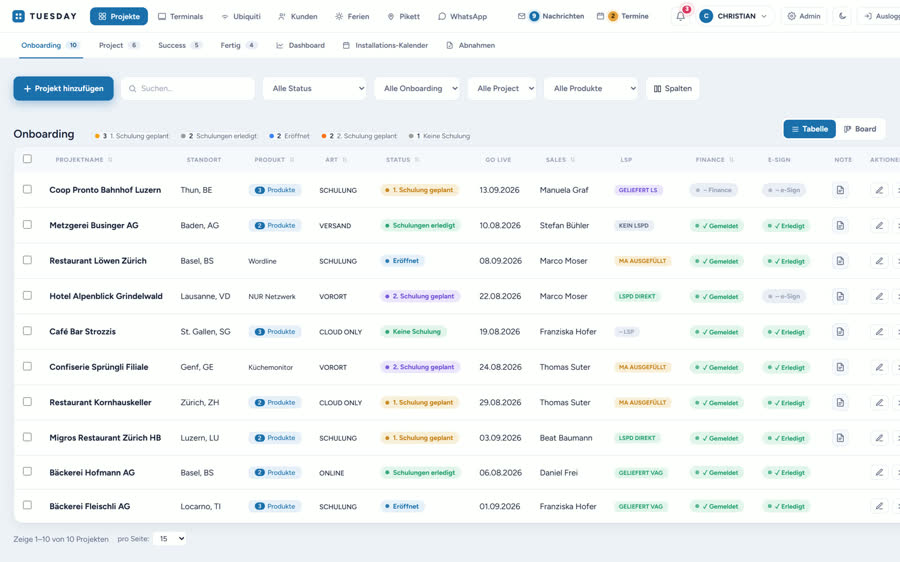
Task: Click edit pencil for Metzgerei Businger AG
Action: pos(879,226)
